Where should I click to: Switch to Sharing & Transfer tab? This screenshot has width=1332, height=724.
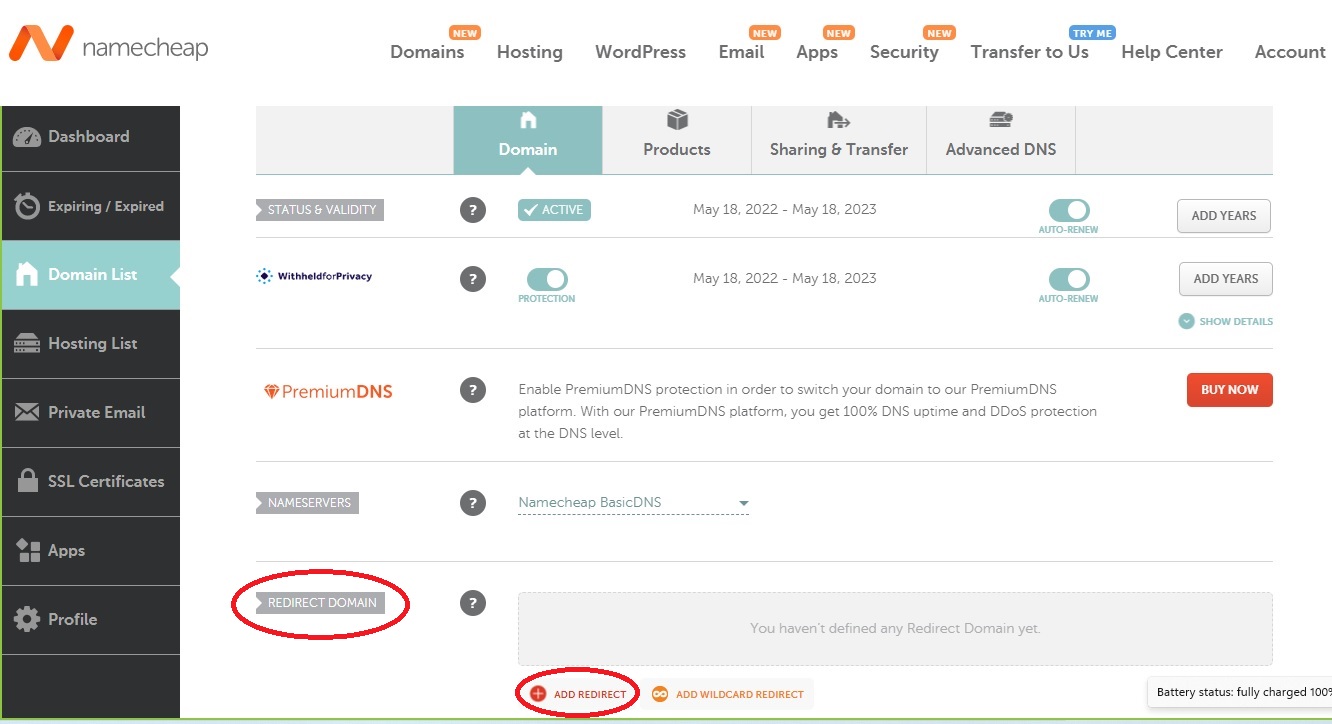(839, 140)
